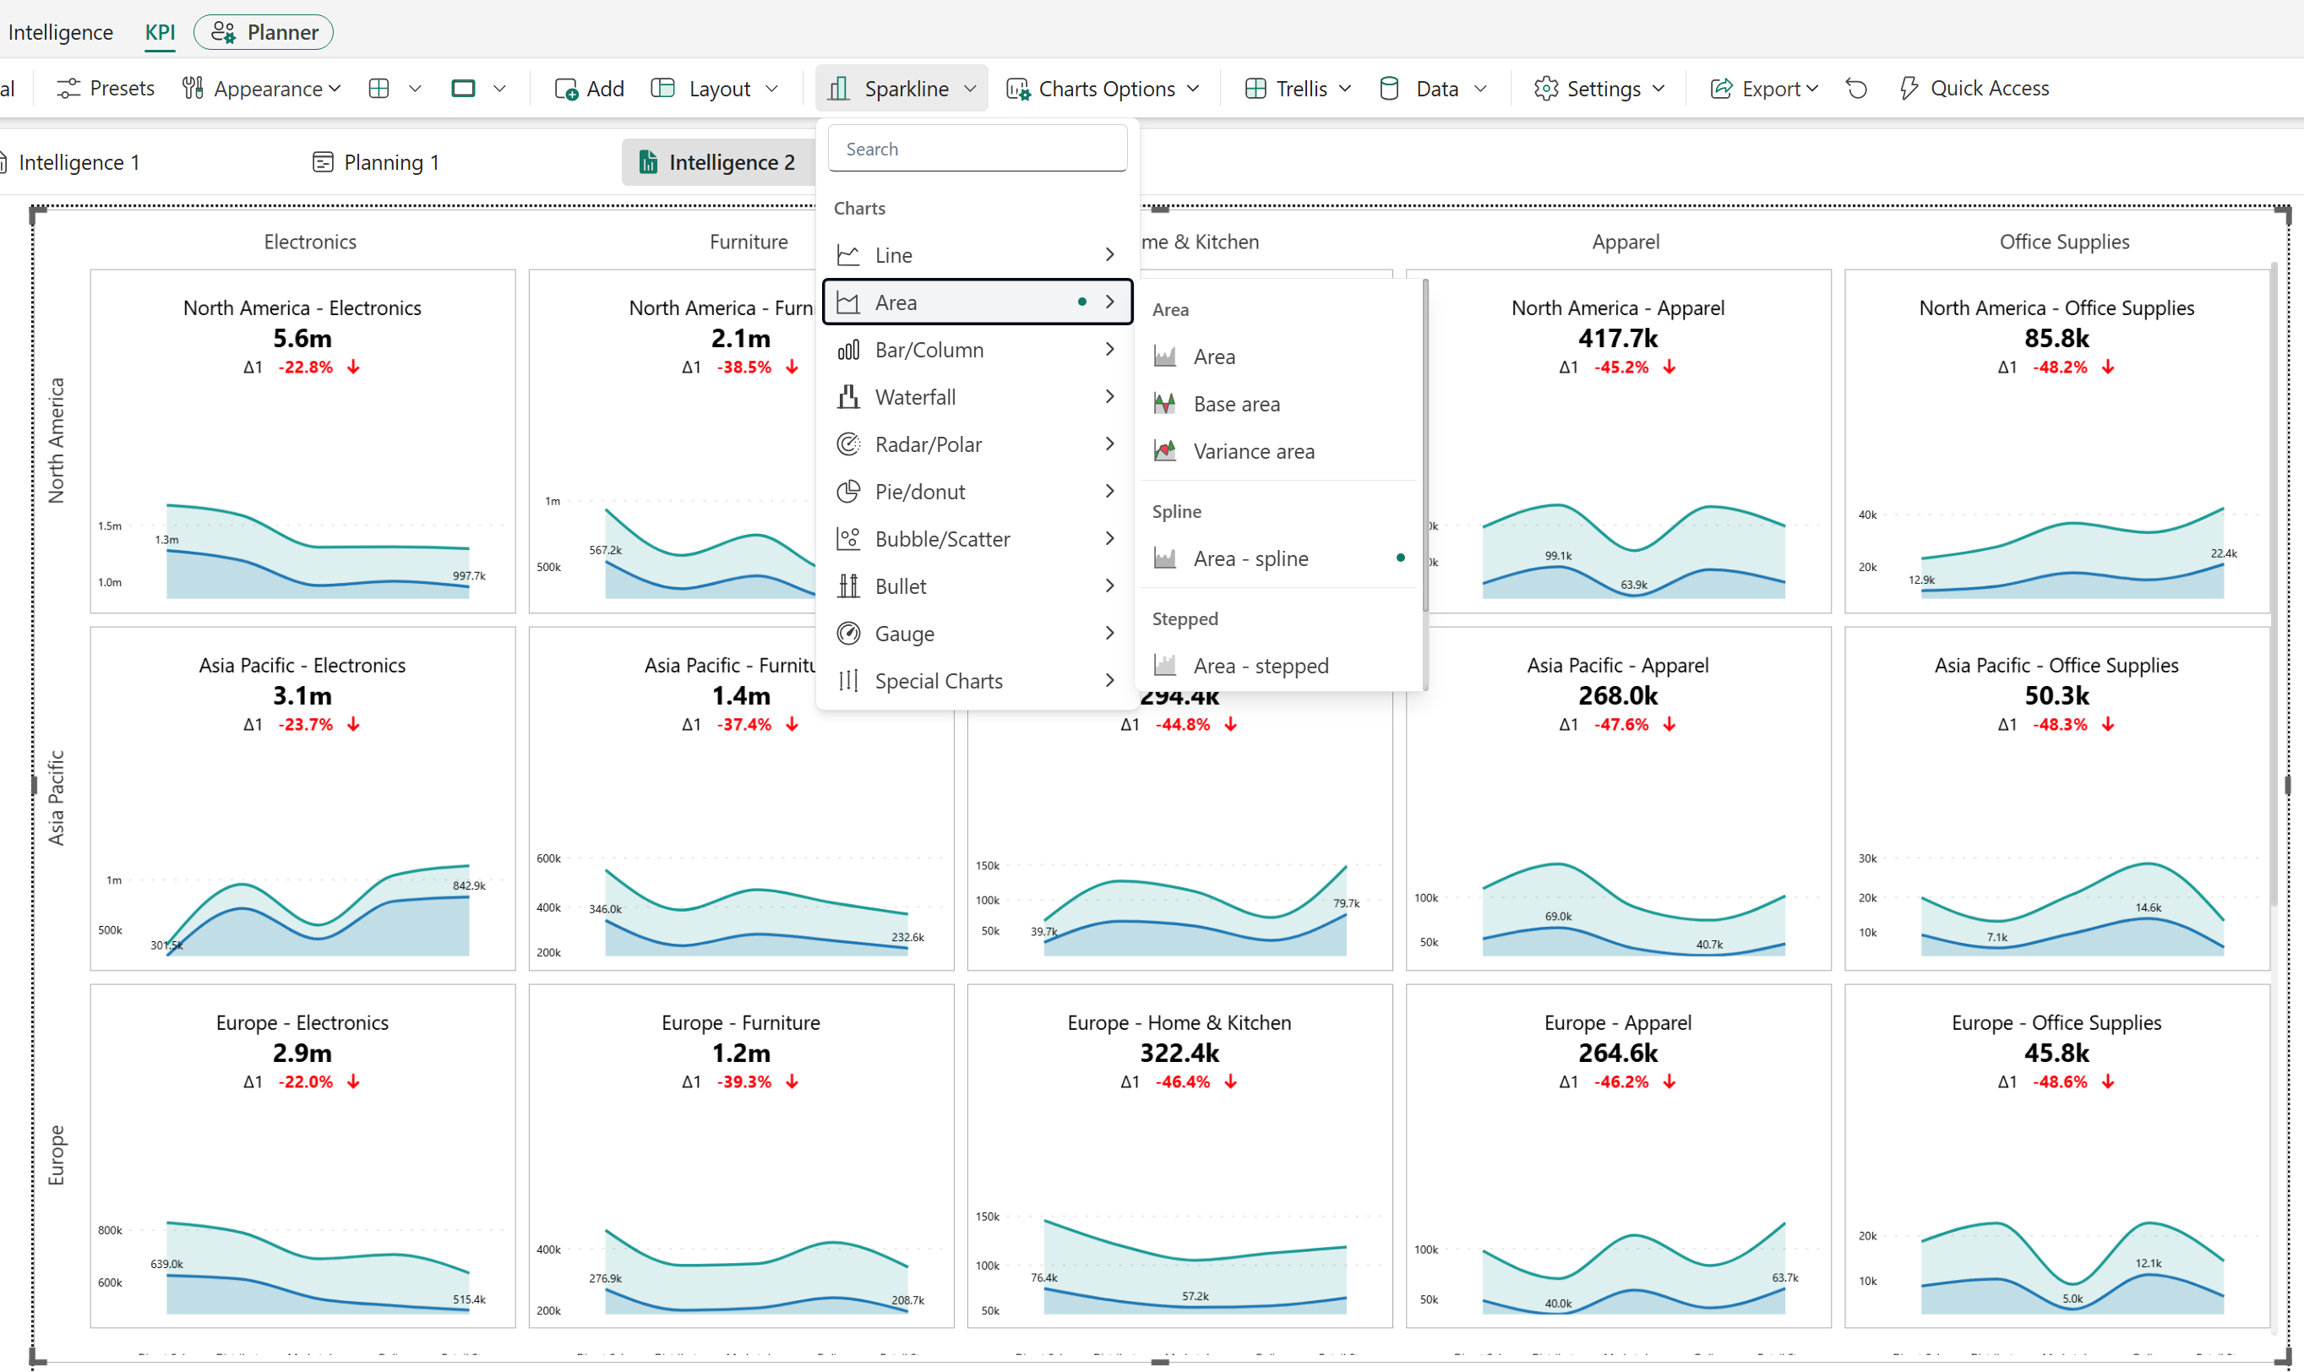Open the Trellis dropdown menu
This screenshot has height=1372, width=2304.
coord(1298,88)
